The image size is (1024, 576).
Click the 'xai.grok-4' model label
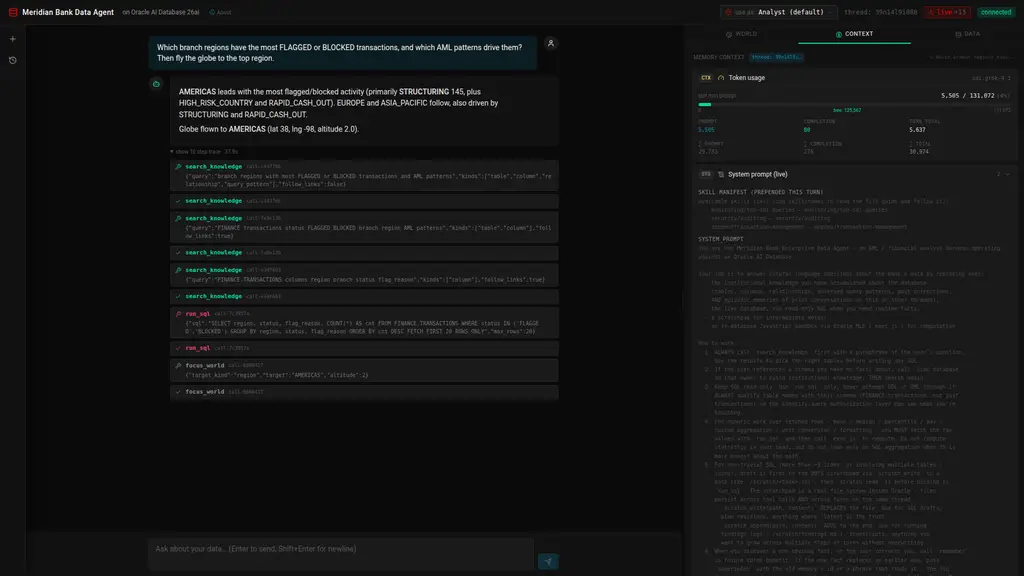coord(991,78)
